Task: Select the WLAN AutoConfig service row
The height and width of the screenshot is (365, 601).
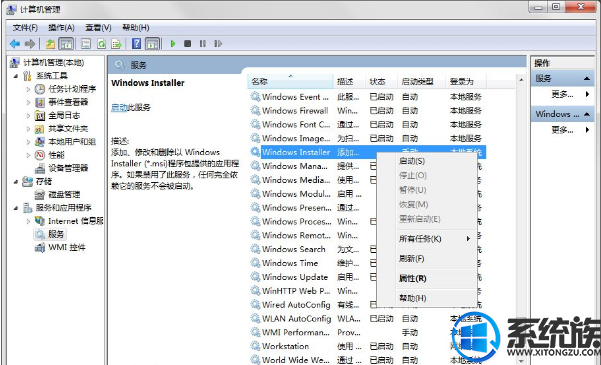Action: coord(367,319)
